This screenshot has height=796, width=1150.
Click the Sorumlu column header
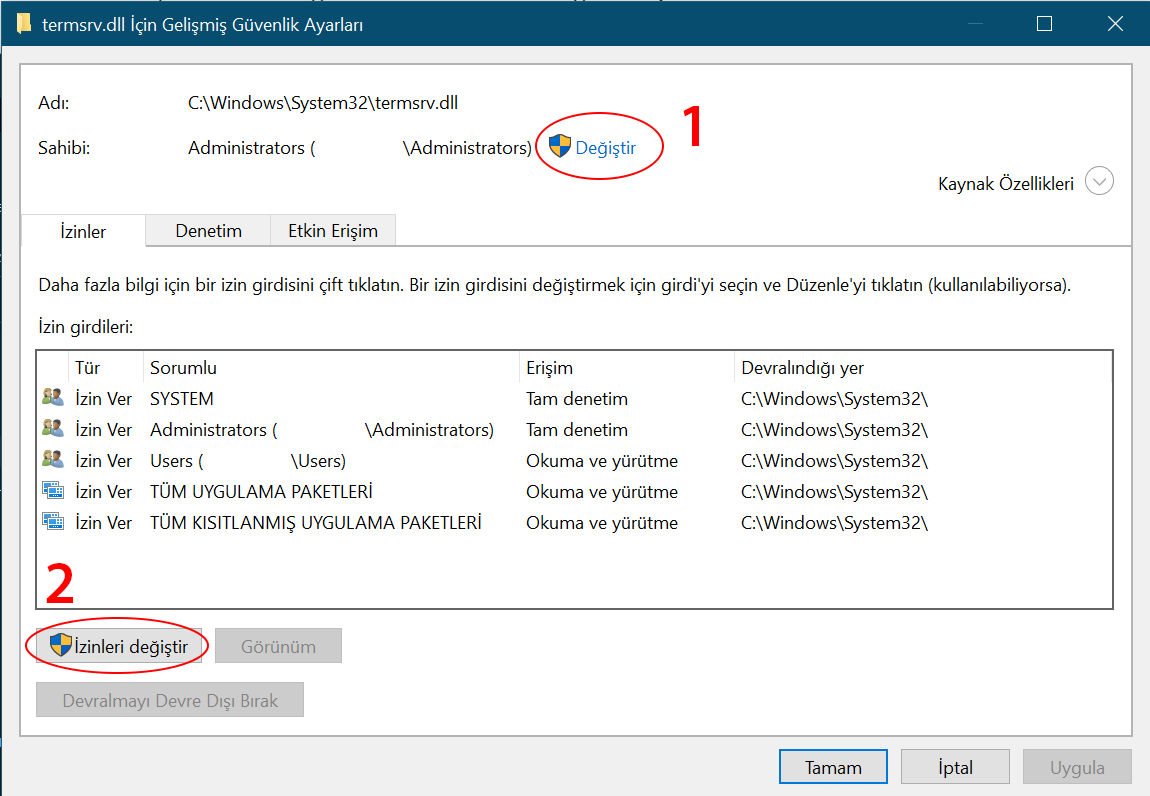185,367
